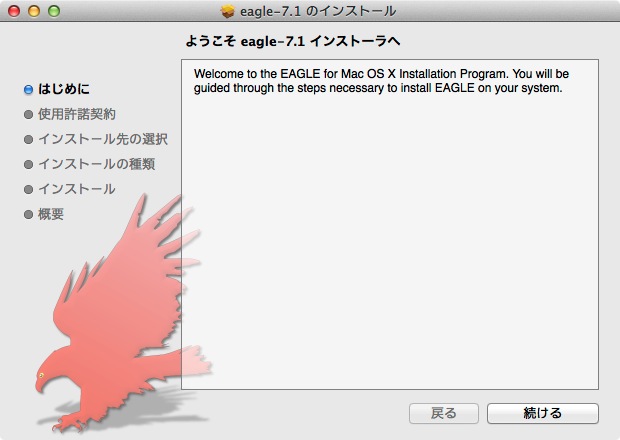Click the blue bullet beside はじめに
This screenshot has height=440, width=620.
pos(28,90)
